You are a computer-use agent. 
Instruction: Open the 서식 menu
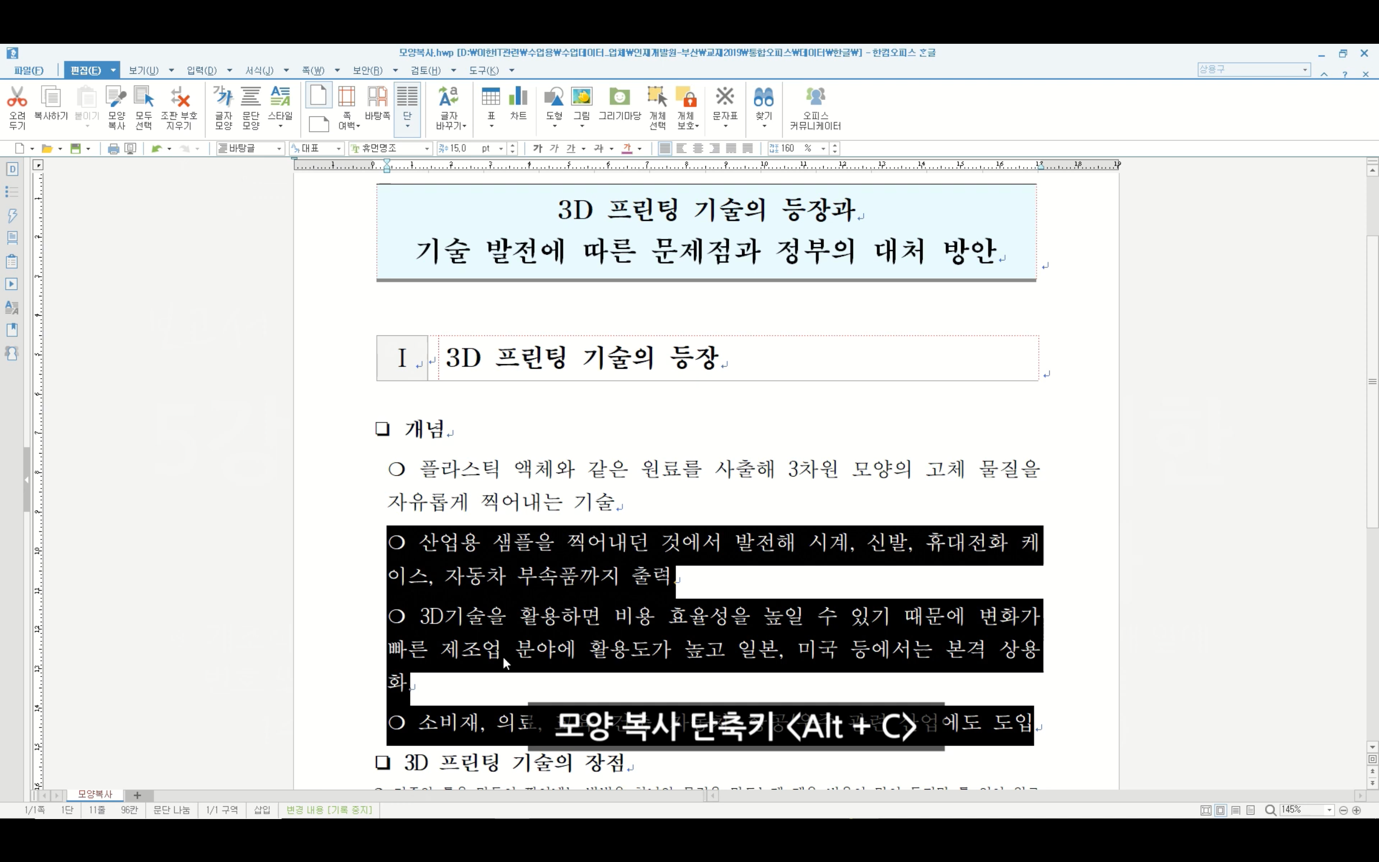coord(259,71)
